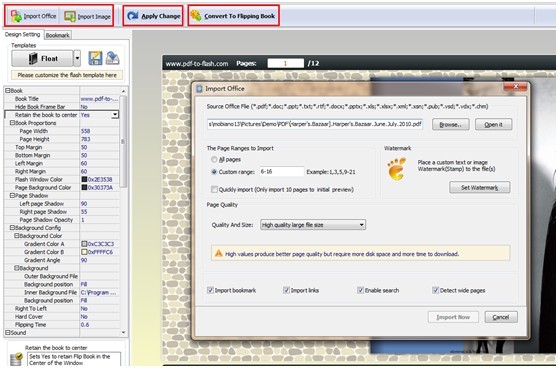Select the Inner Background File row
The image size is (558, 368).
pos(62,292)
